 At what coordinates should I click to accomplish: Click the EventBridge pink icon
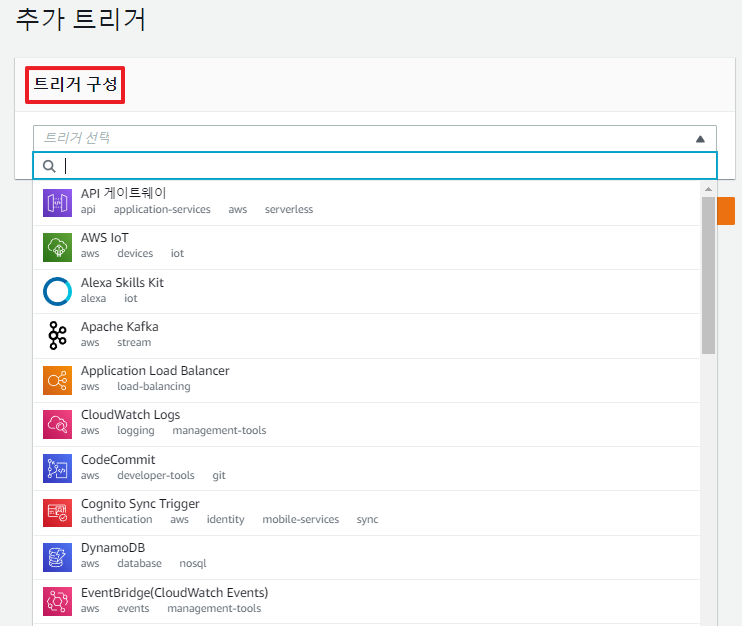coord(57,601)
